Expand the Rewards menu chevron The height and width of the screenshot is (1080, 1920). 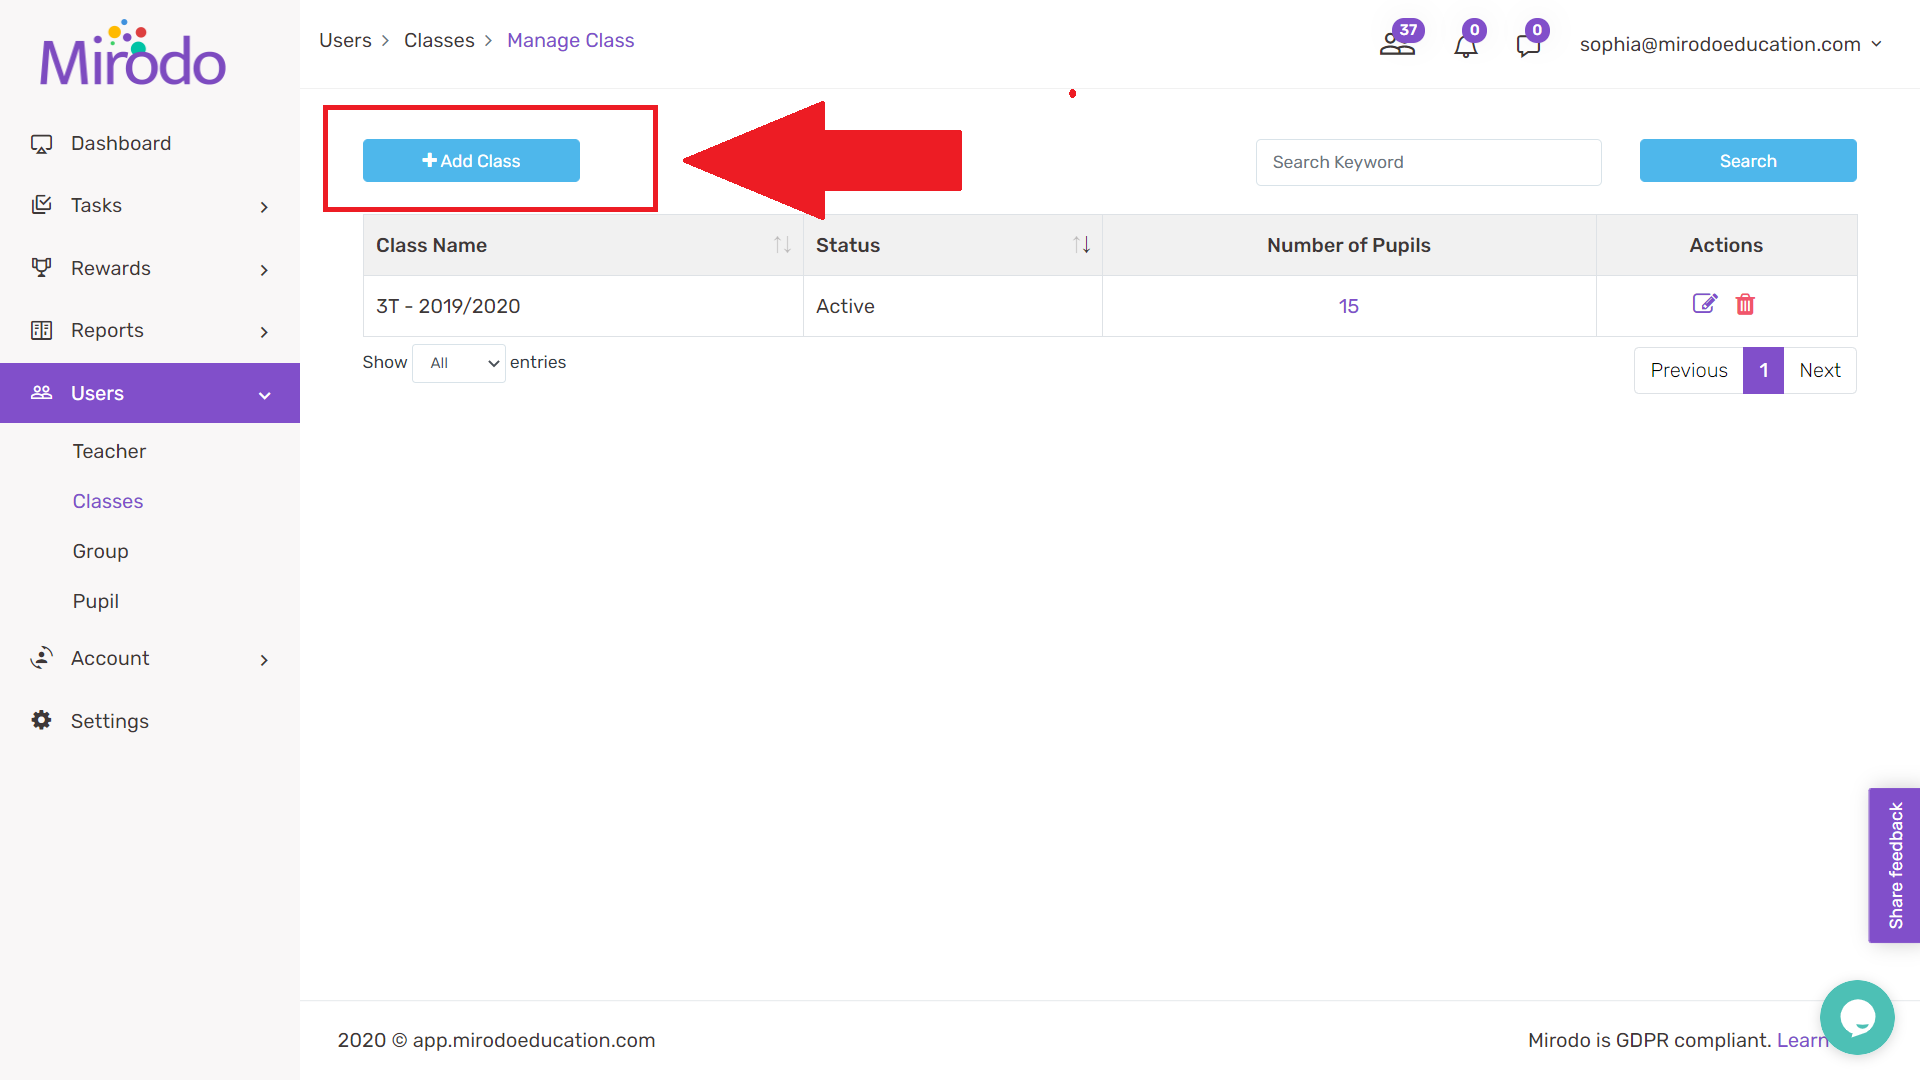click(264, 270)
